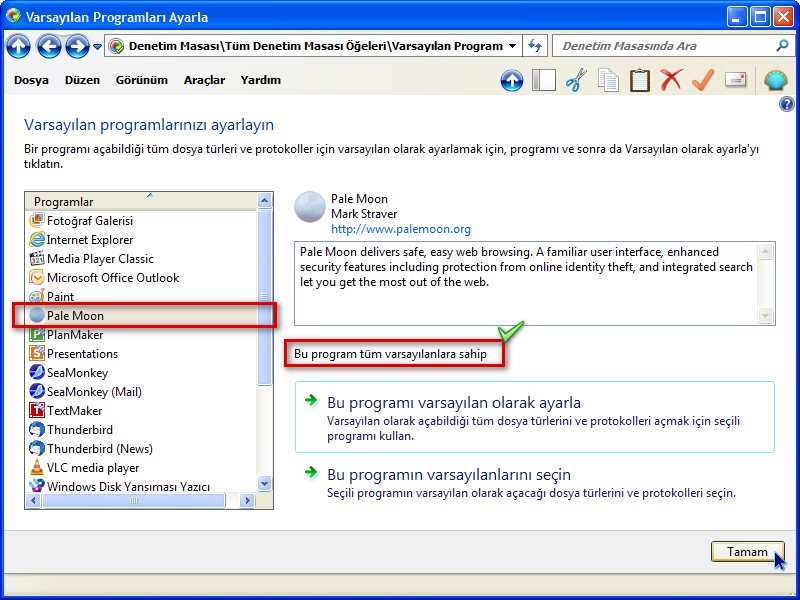
Task: Click program list horizontal scroll left arrow
Action: coord(34,501)
